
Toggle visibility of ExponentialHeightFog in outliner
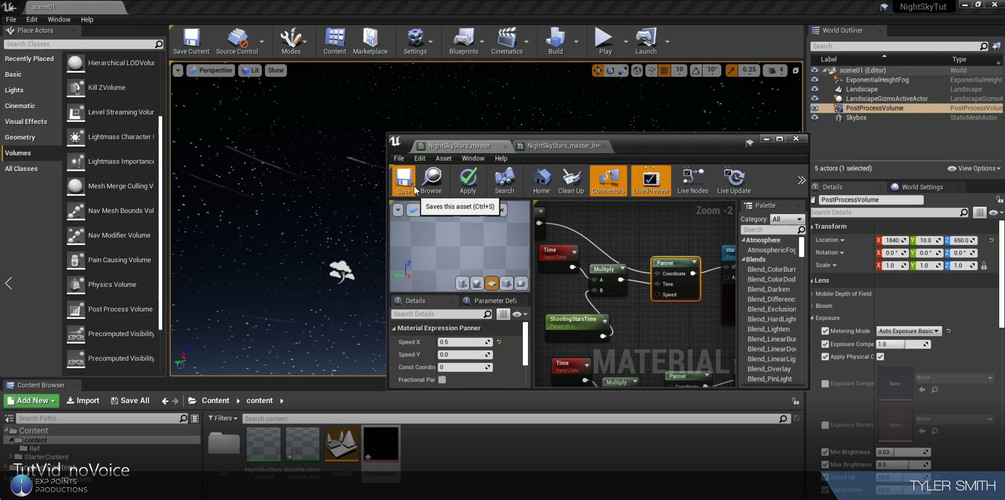click(815, 79)
